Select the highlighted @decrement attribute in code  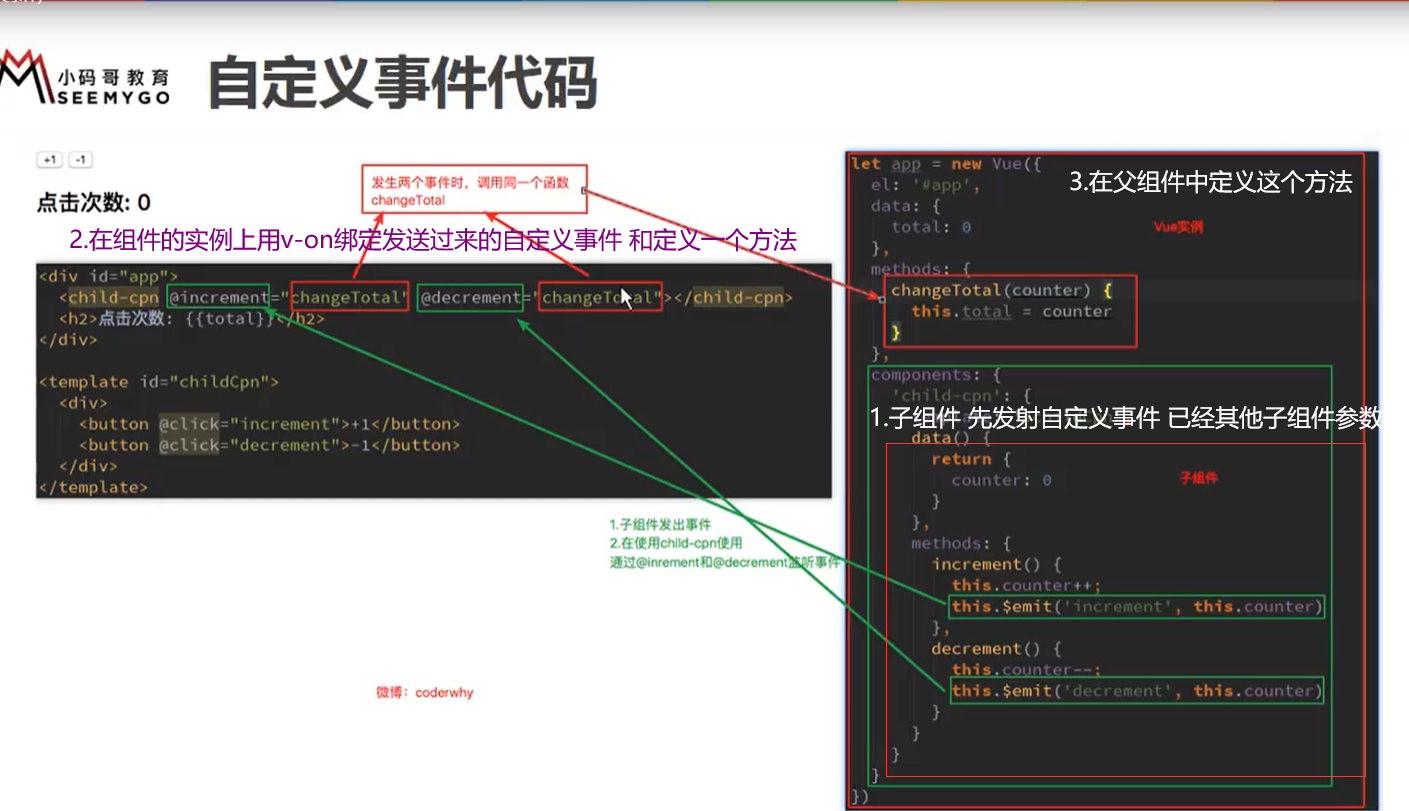coord(470,297)
